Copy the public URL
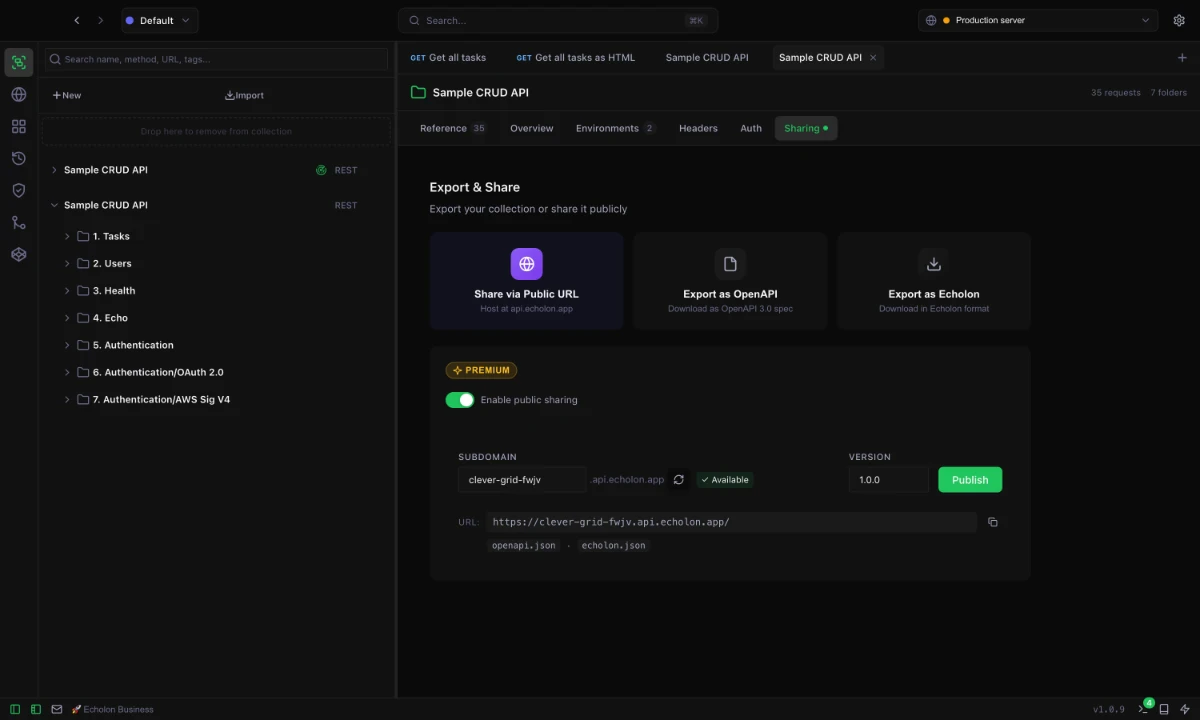The height and width of the screenshot is (720, 1200). [993, 522]
